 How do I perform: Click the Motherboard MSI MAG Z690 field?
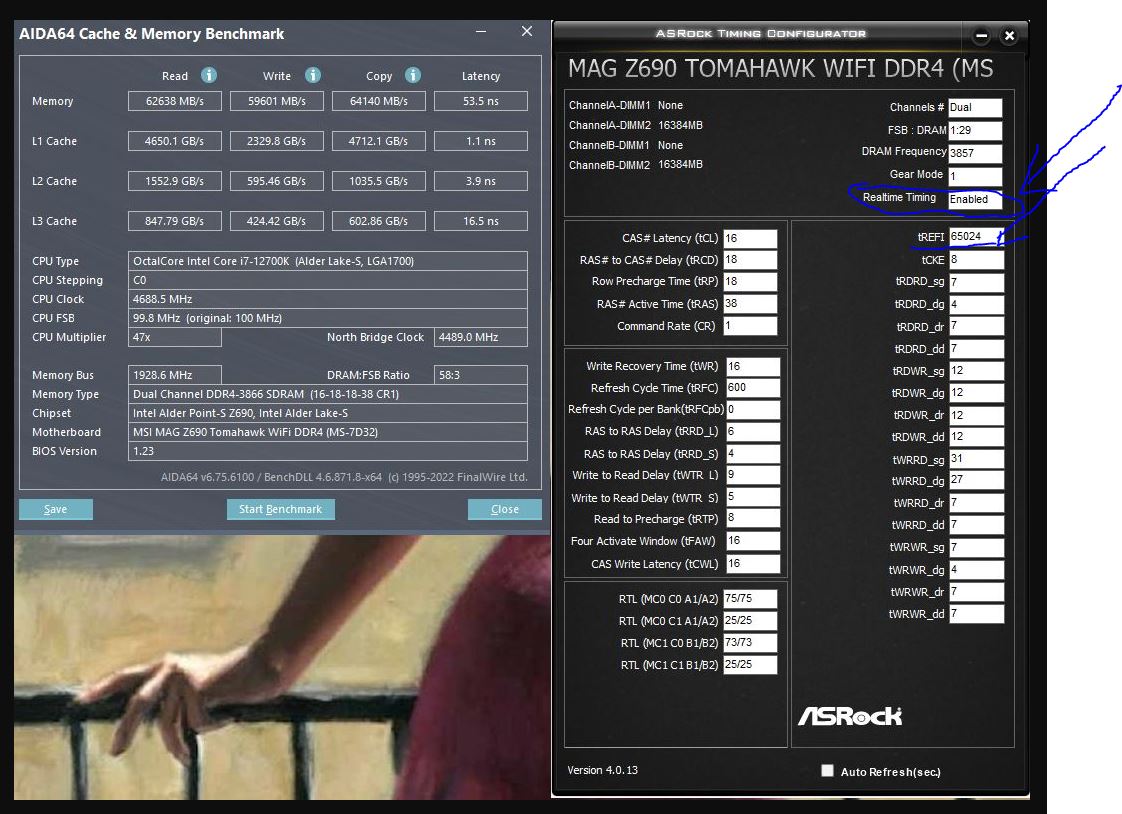coord(328,432)
